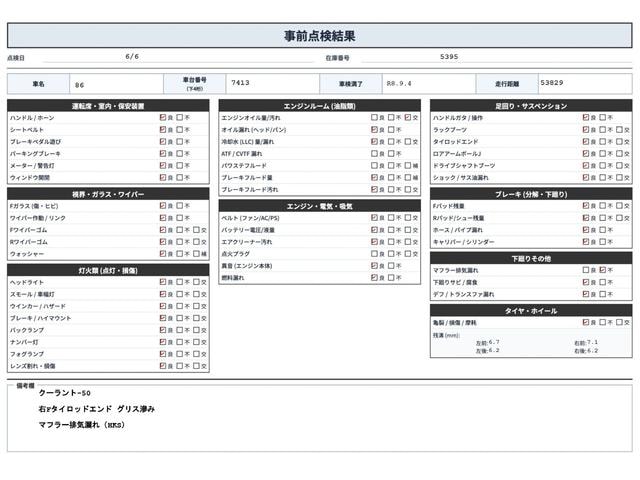Click the 車台番号 field showing 7413
Viewport: 640px width, 480px height.
273,84
